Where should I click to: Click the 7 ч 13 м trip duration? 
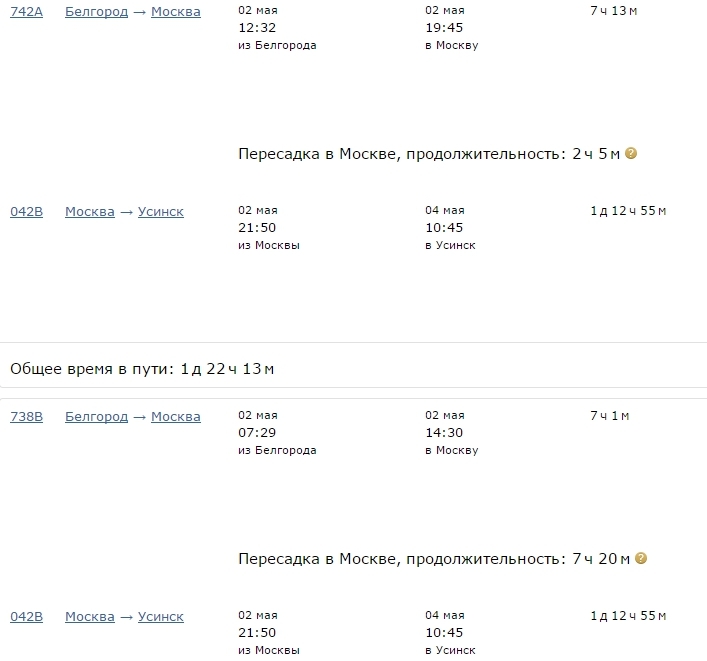[614, 11]
